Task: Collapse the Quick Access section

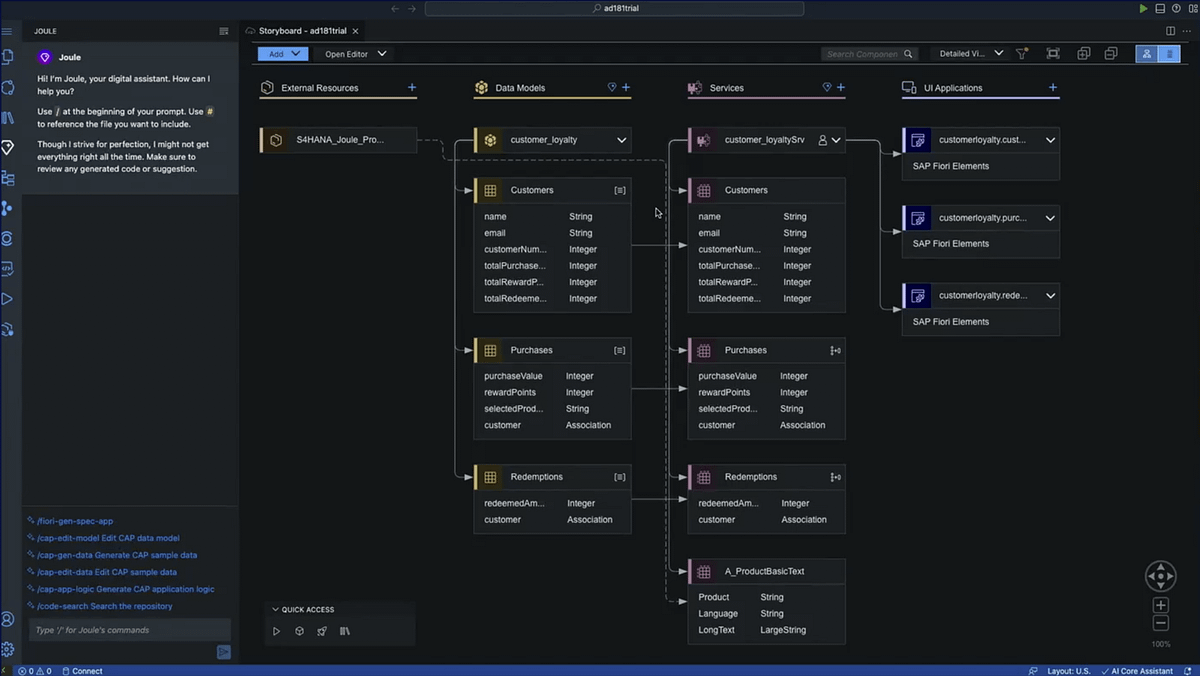Action: pos(276,609)
